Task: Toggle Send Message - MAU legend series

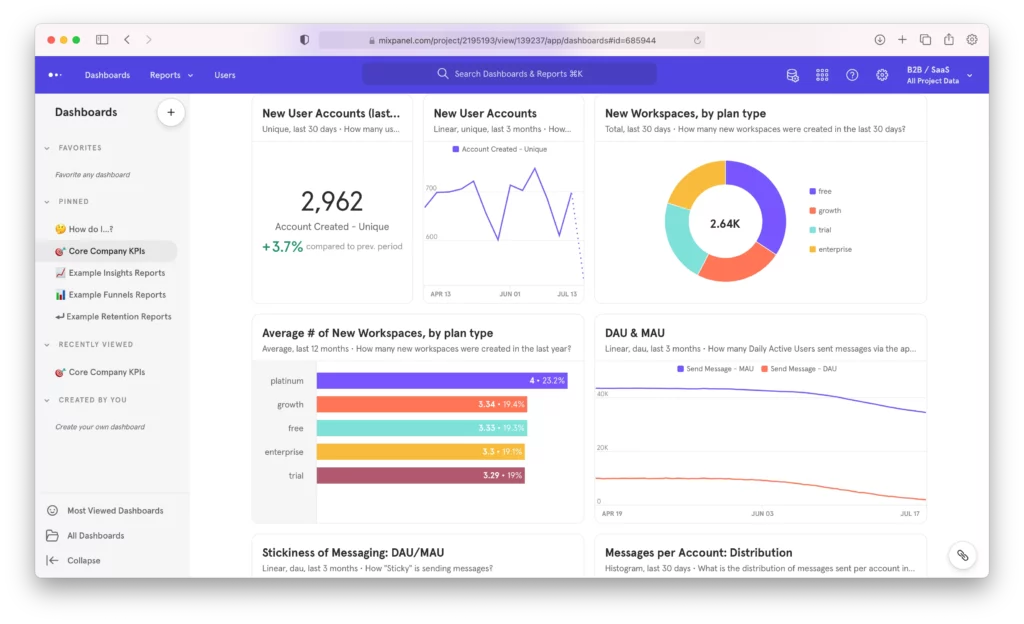Action: 714,369
